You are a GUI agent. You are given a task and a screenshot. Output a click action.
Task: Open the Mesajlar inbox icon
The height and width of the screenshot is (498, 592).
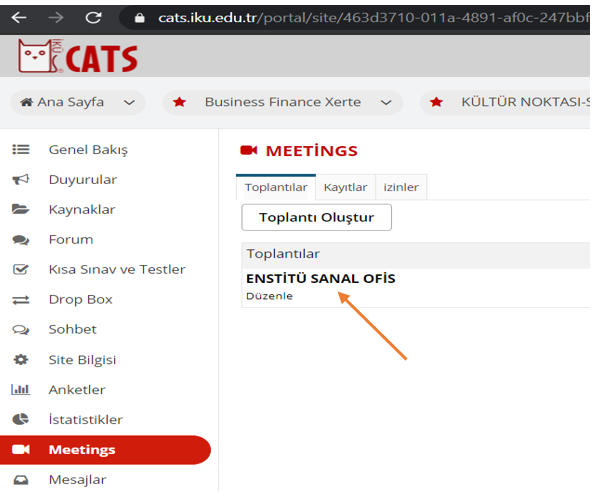pos(21,480)
